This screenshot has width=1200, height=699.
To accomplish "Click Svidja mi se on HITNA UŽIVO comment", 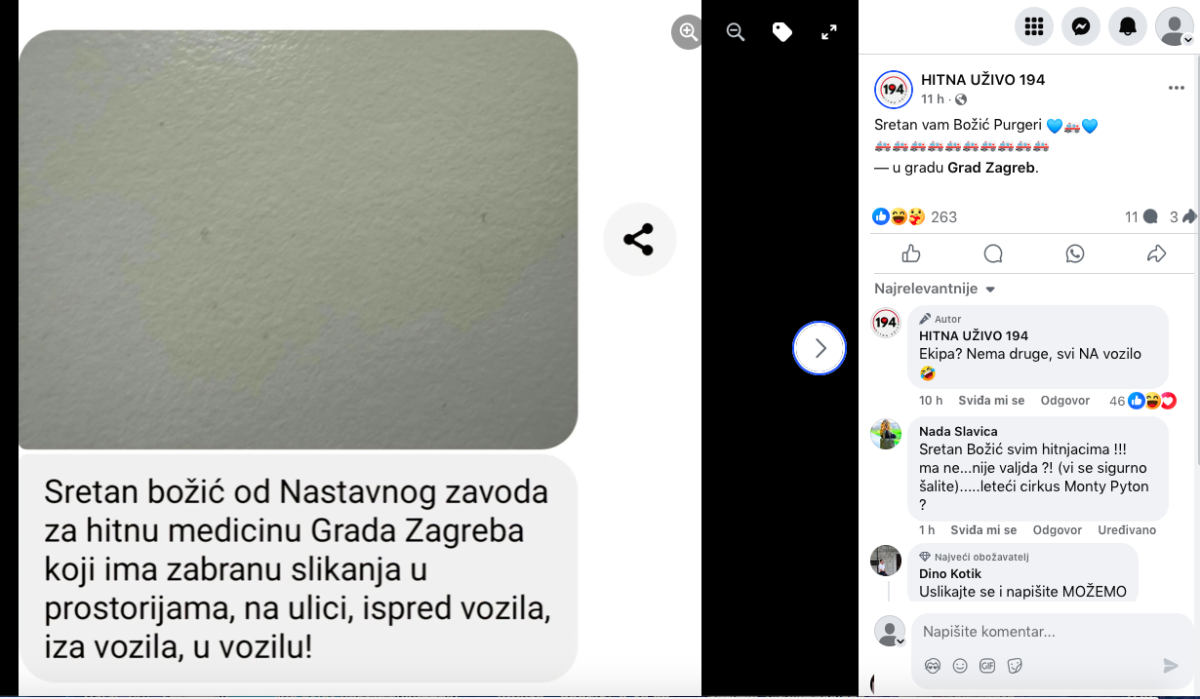I will click(x=991, y=400).
